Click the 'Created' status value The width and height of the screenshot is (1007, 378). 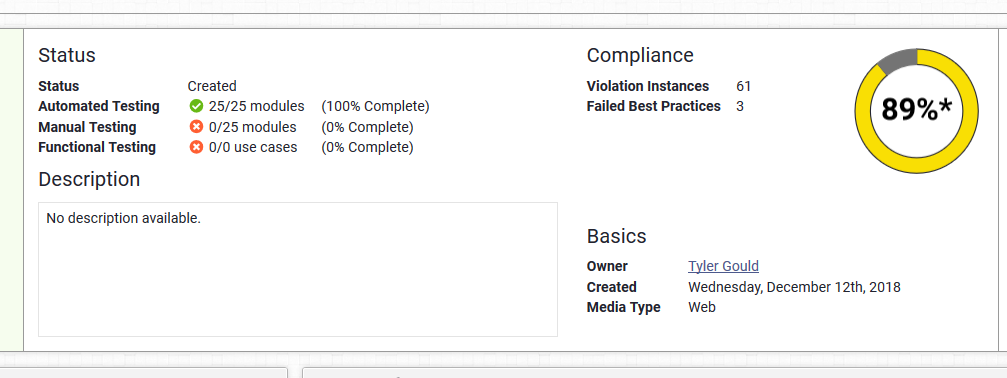212,86
